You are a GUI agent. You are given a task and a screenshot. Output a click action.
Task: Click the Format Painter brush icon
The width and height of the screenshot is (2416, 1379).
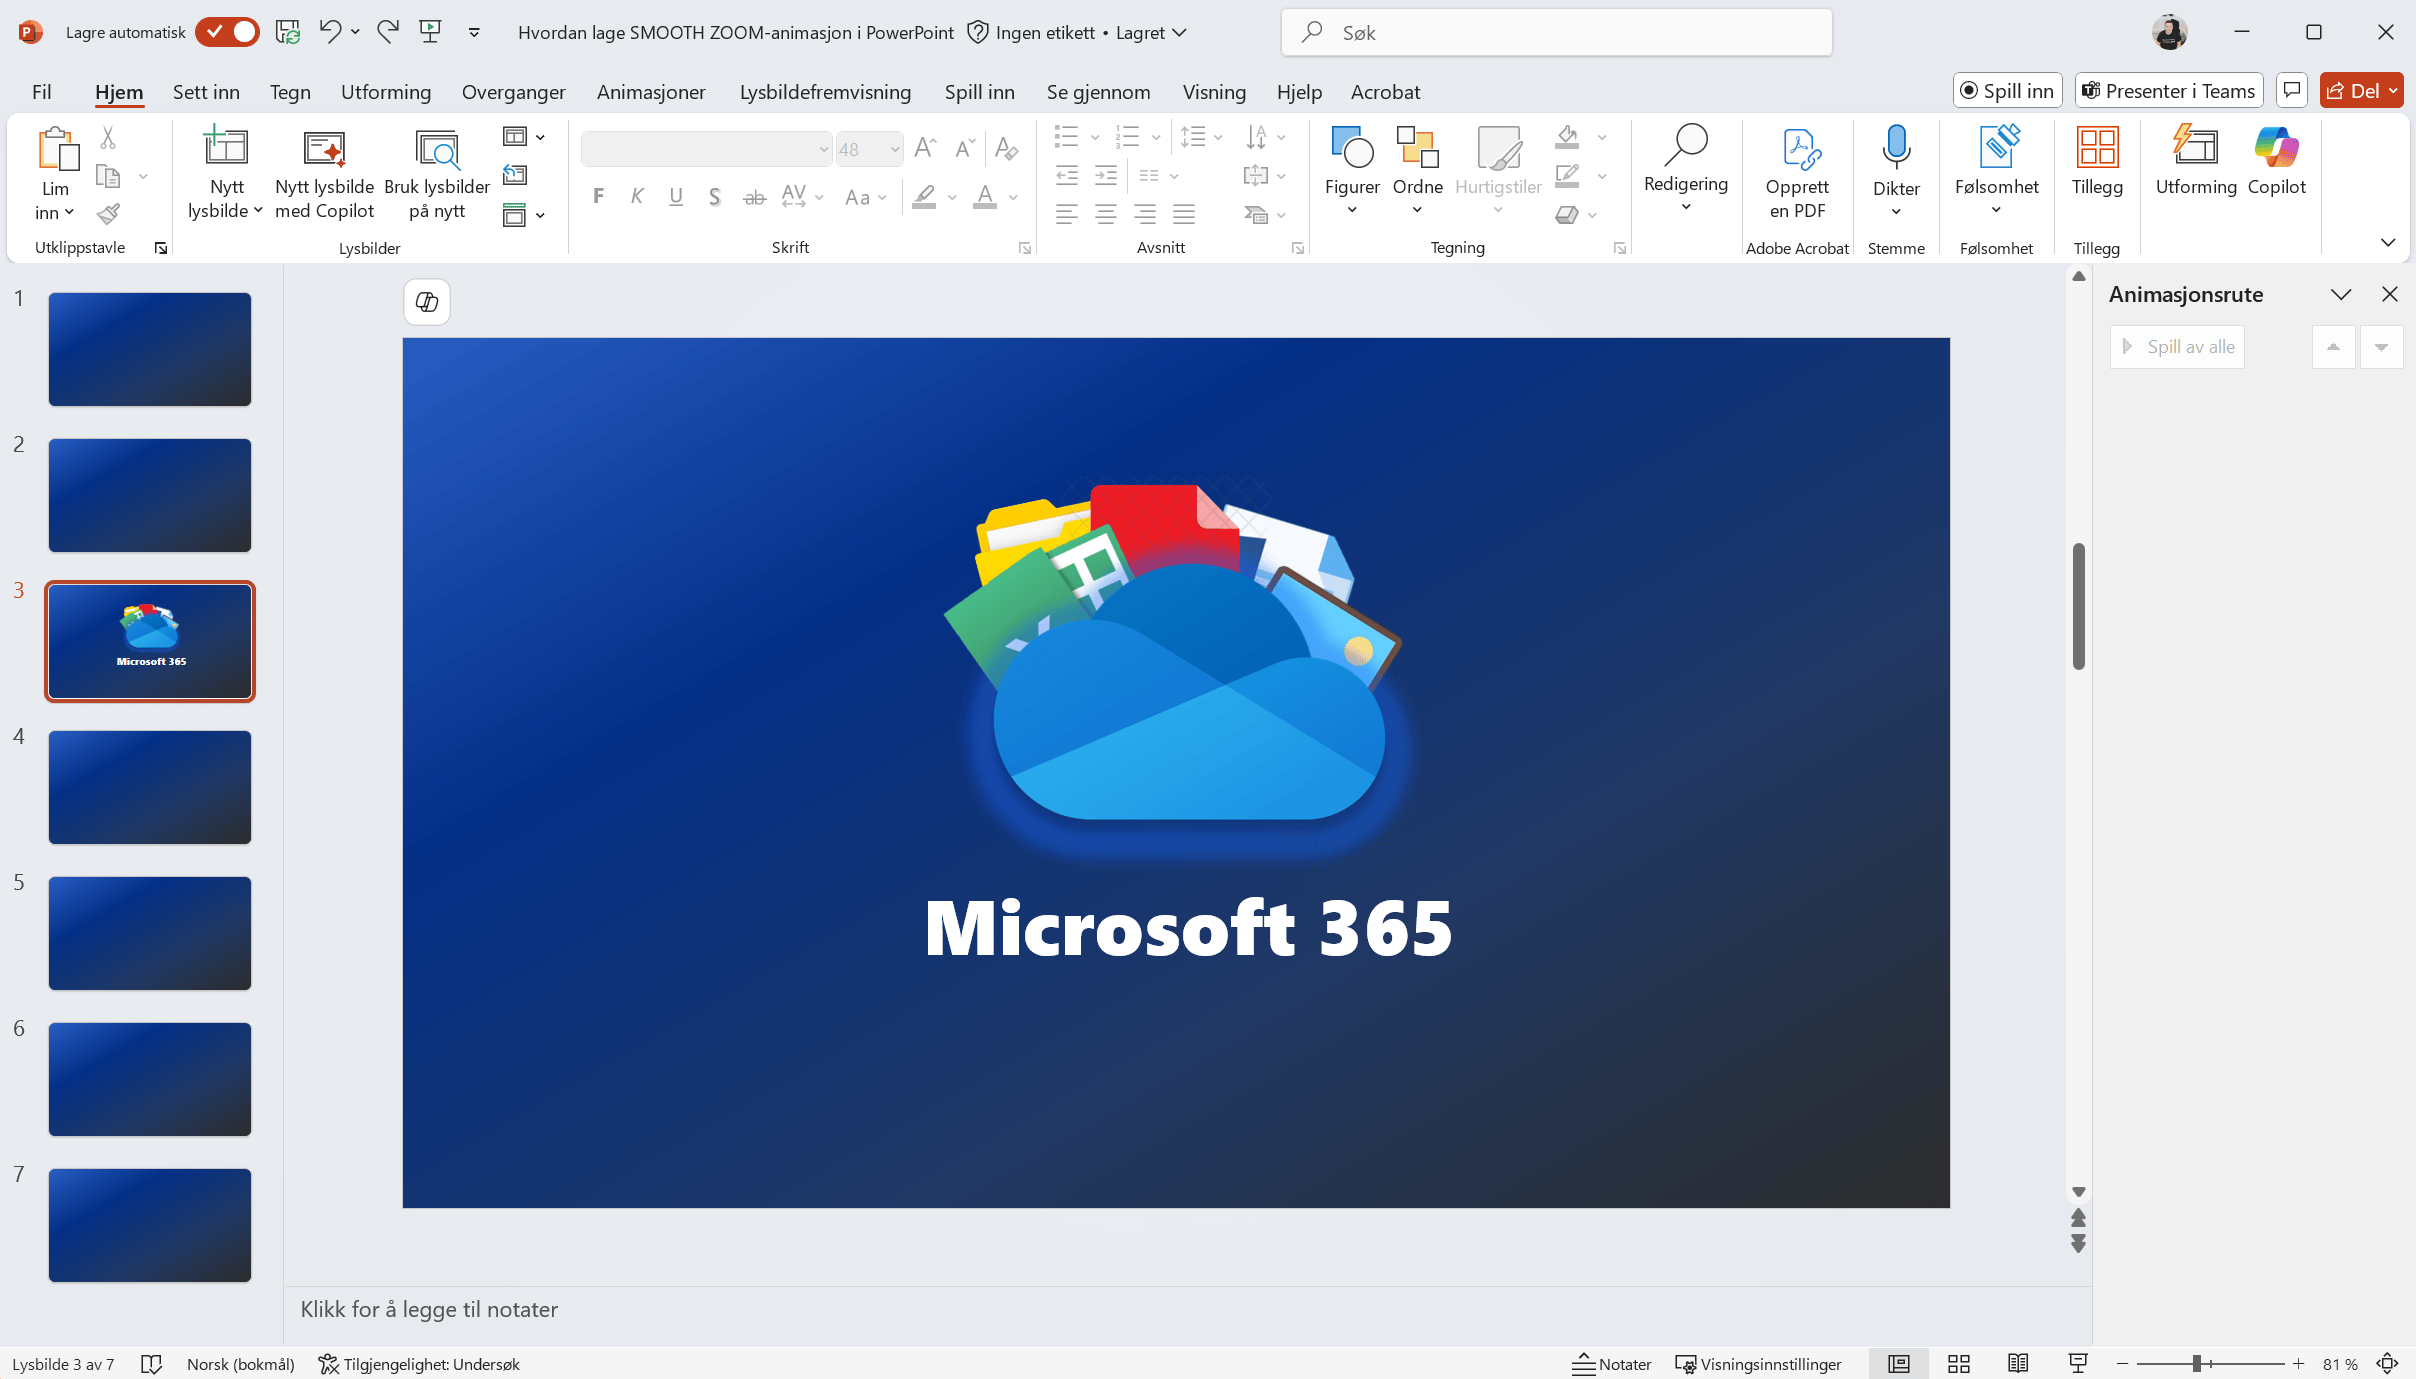(108, 213)
